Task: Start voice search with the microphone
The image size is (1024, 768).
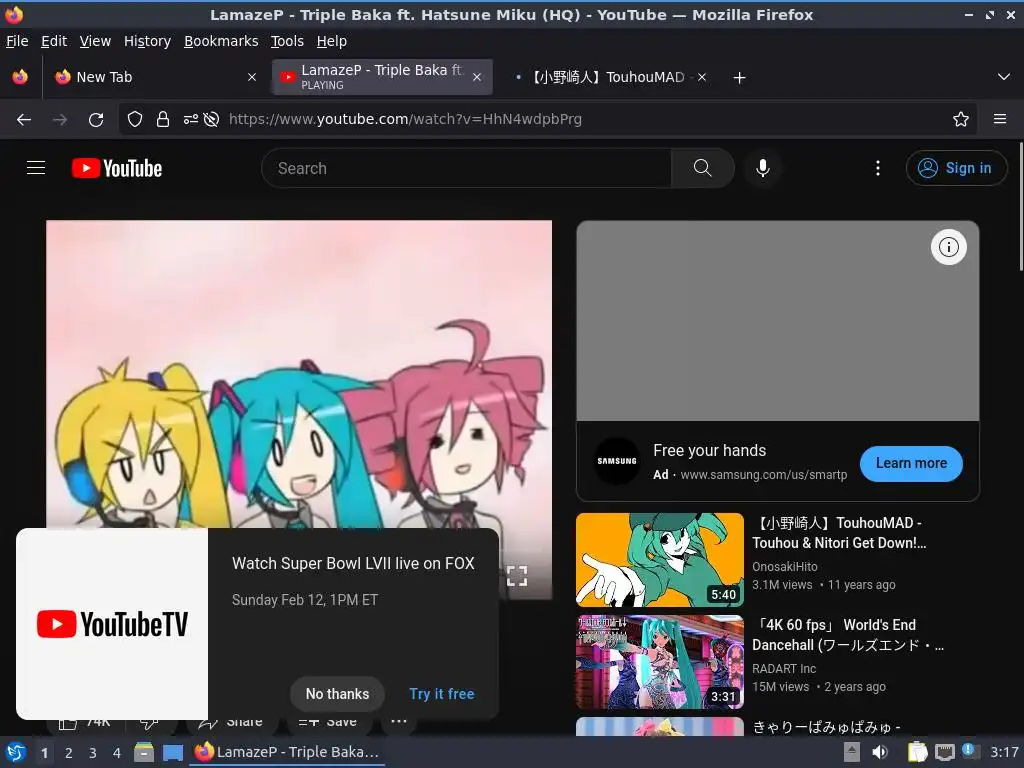Action: [762, 168]
